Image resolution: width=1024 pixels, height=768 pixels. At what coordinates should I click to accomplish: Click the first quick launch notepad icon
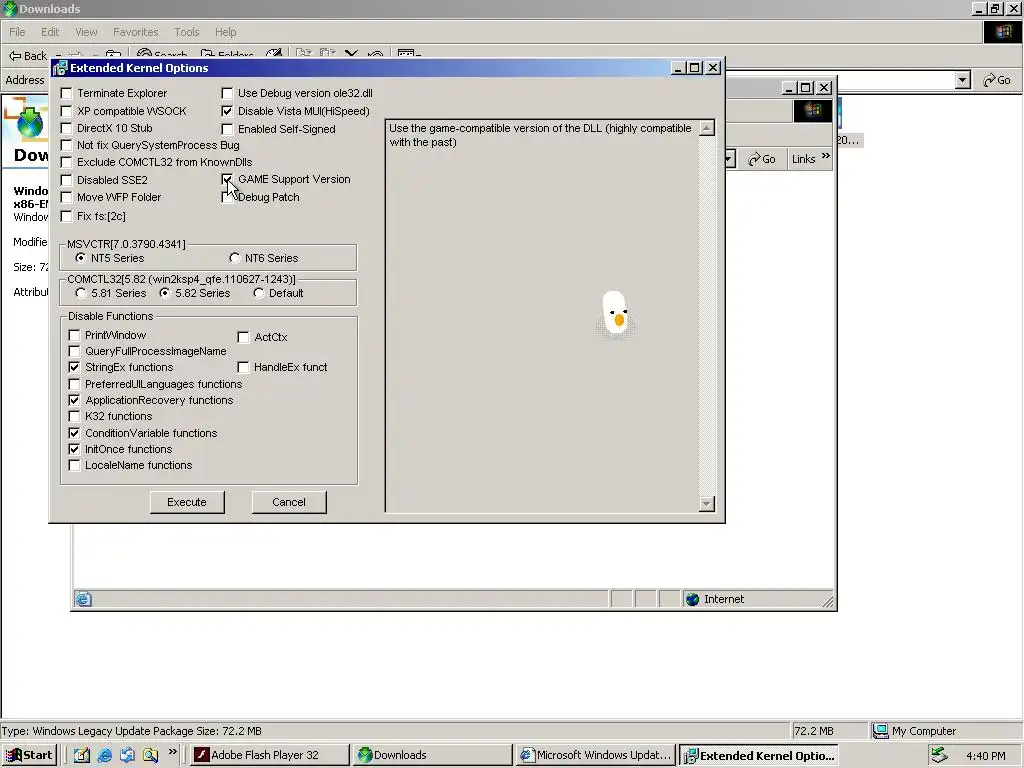[82, 755]
